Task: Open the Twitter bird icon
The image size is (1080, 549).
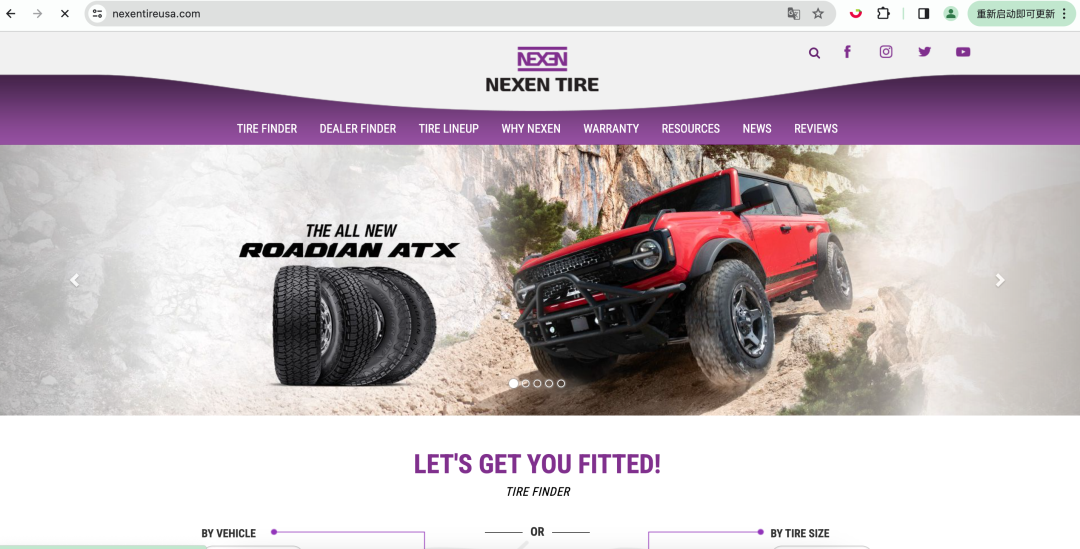Action: [924, 52]
